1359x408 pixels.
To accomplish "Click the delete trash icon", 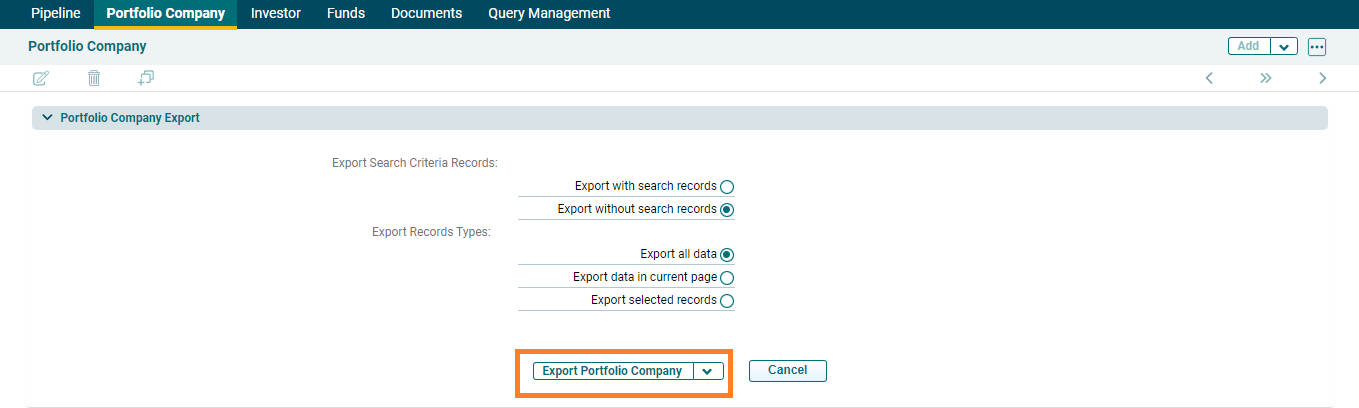I will pos(94,78).
